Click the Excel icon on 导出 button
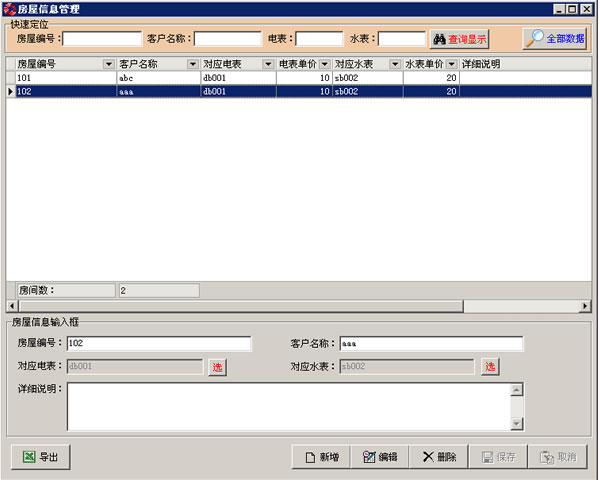The height and width of the screenshot is (480, 600). pyautogui.click(x=29, y=457)
